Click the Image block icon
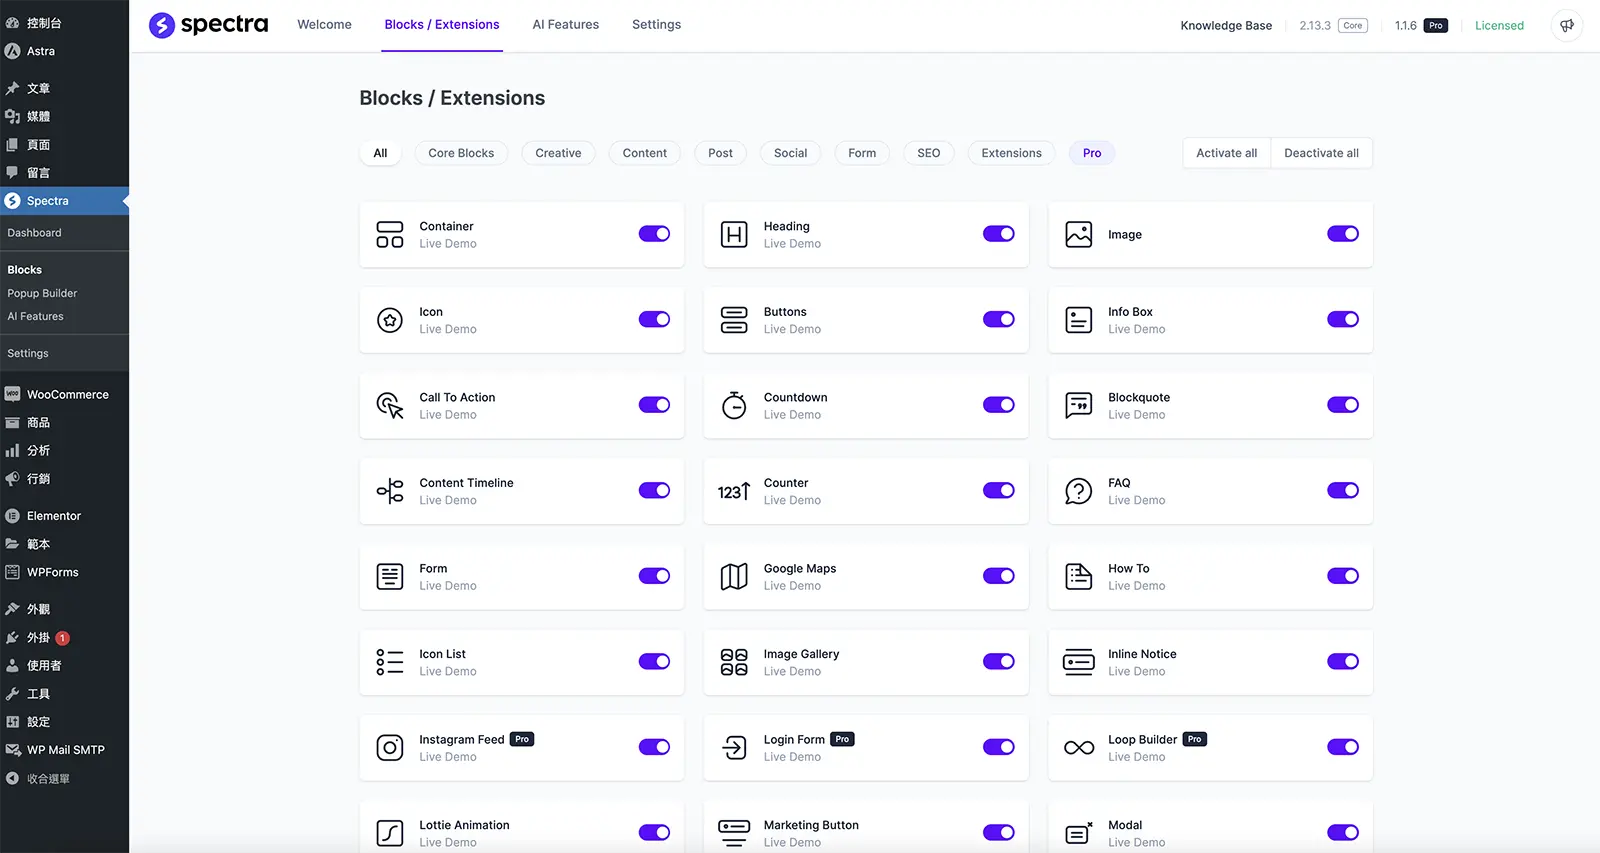 click(1079, 235)
